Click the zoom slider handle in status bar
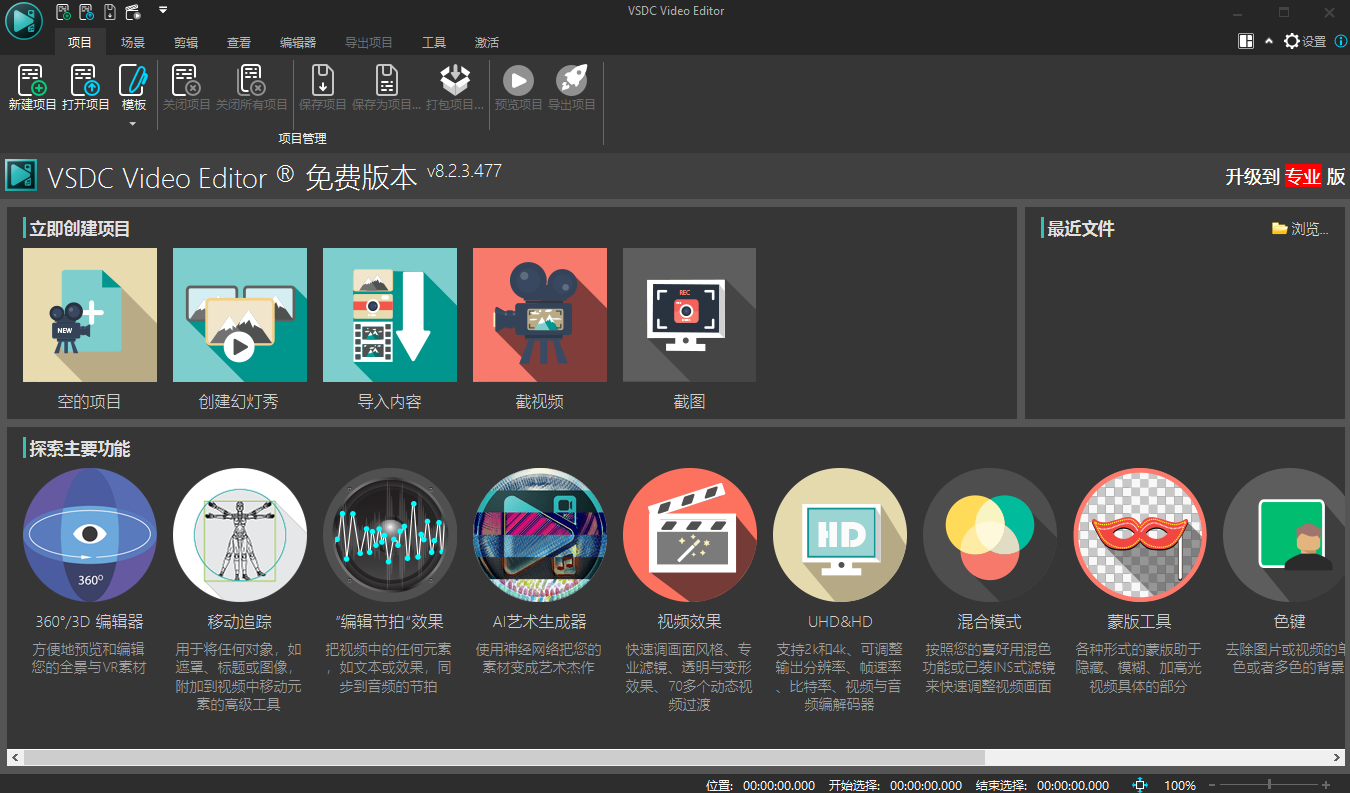 (x=1269, y=785)
